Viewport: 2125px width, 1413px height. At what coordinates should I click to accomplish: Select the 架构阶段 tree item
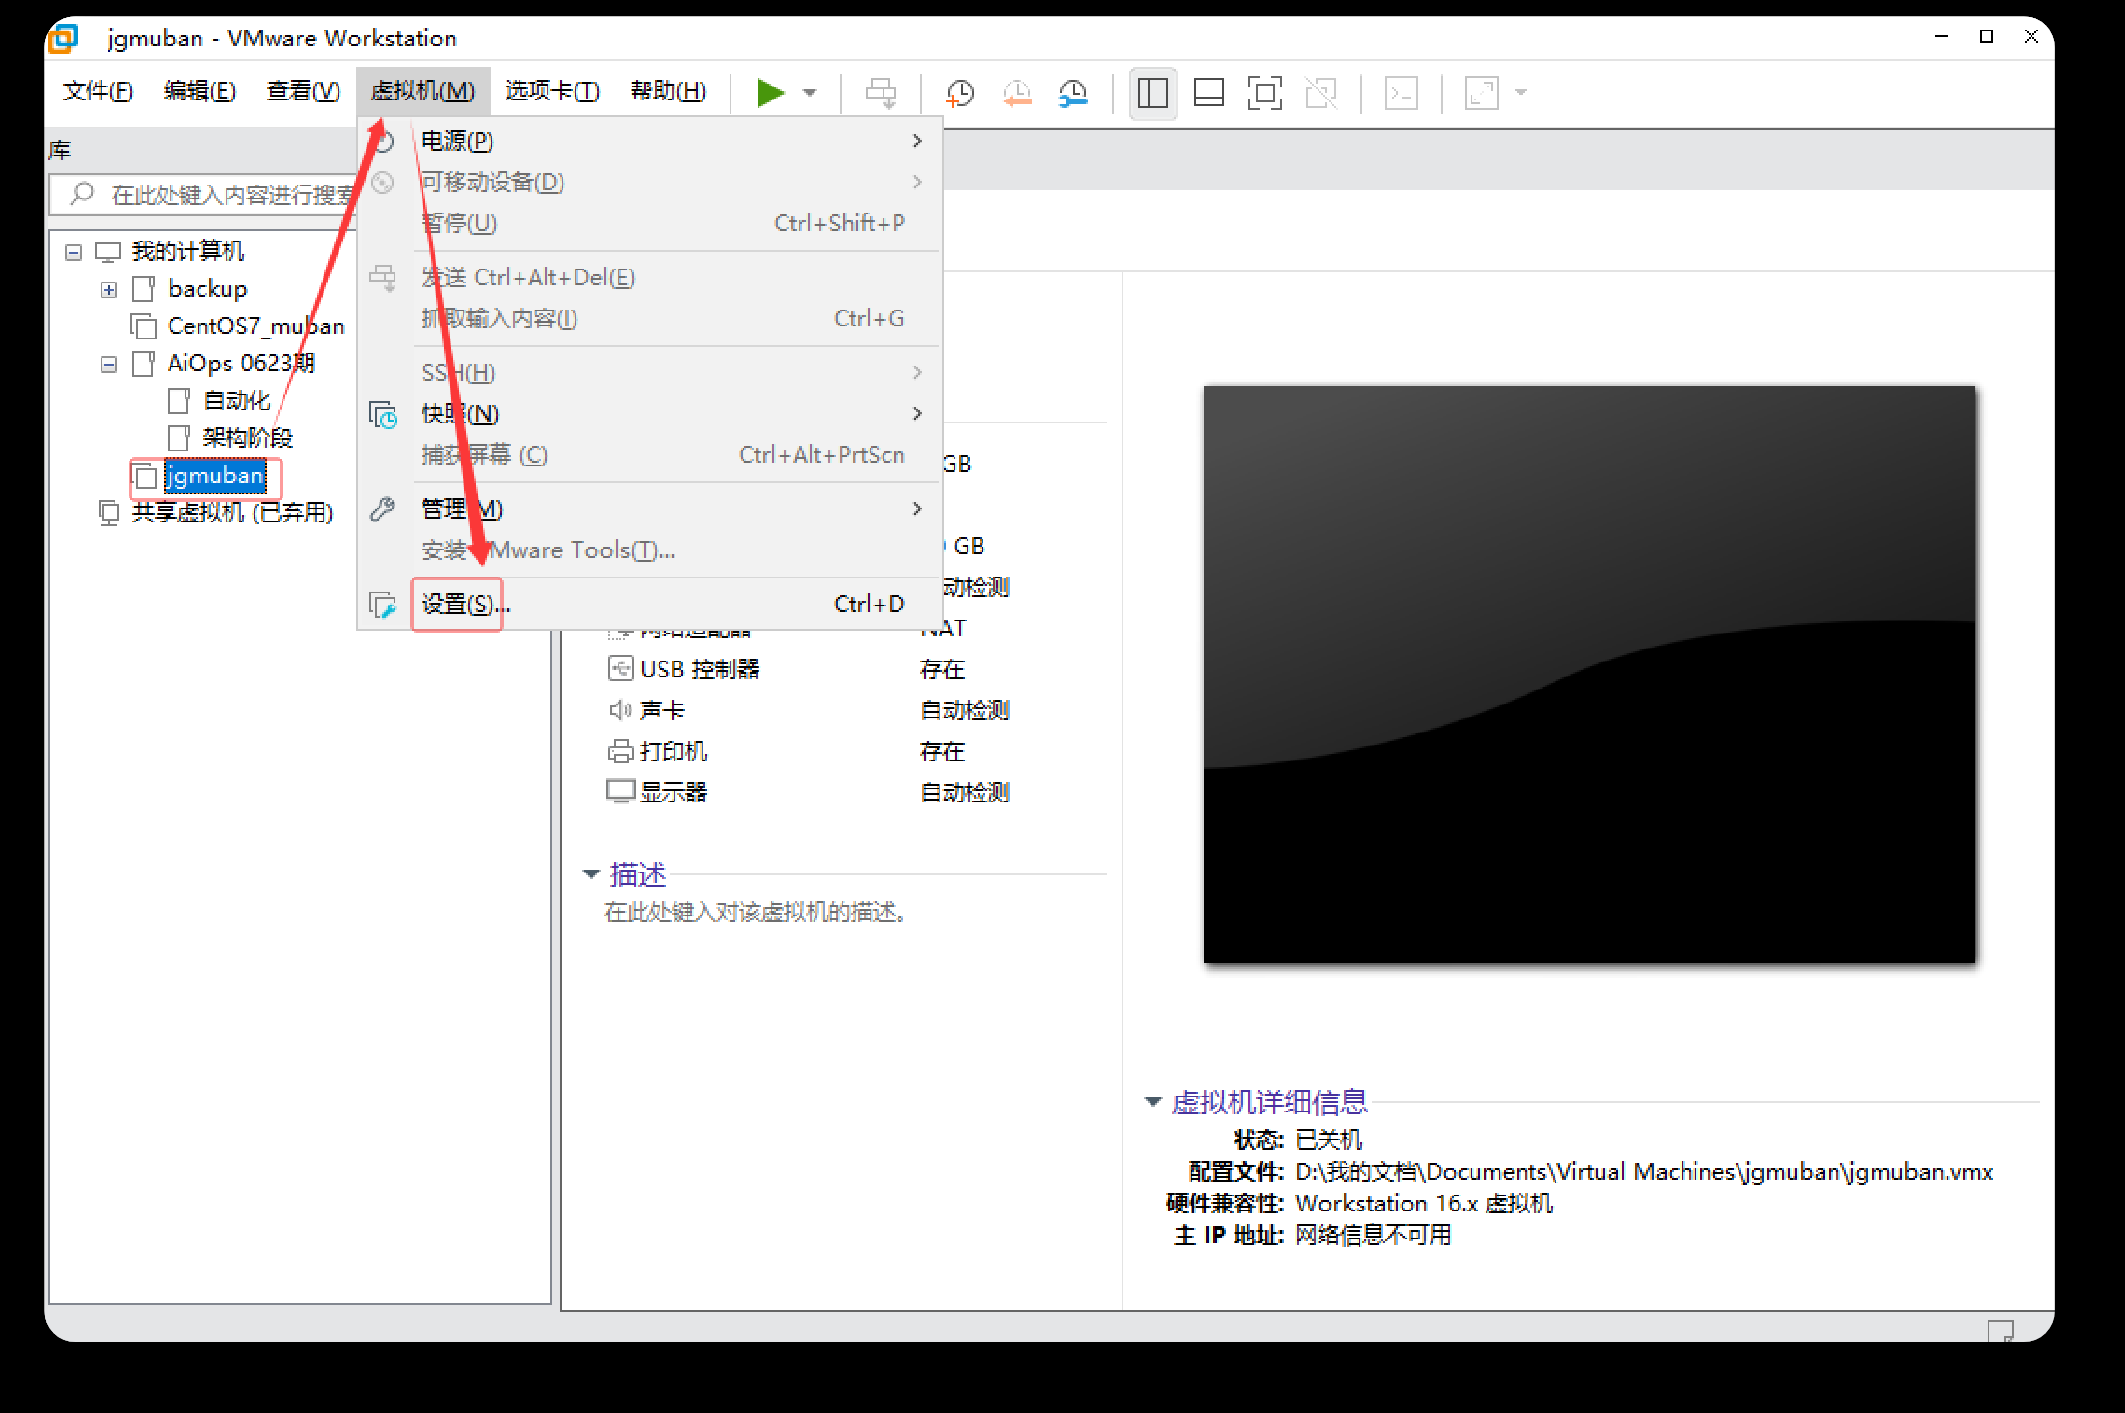(x=248, y=438)
